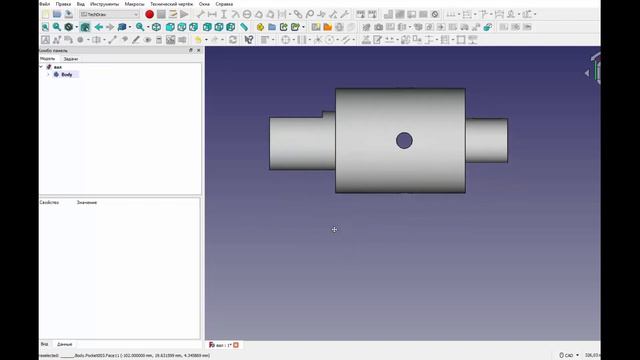
Task: Open the Макросы menu
Action: click(x=135, y=4)
